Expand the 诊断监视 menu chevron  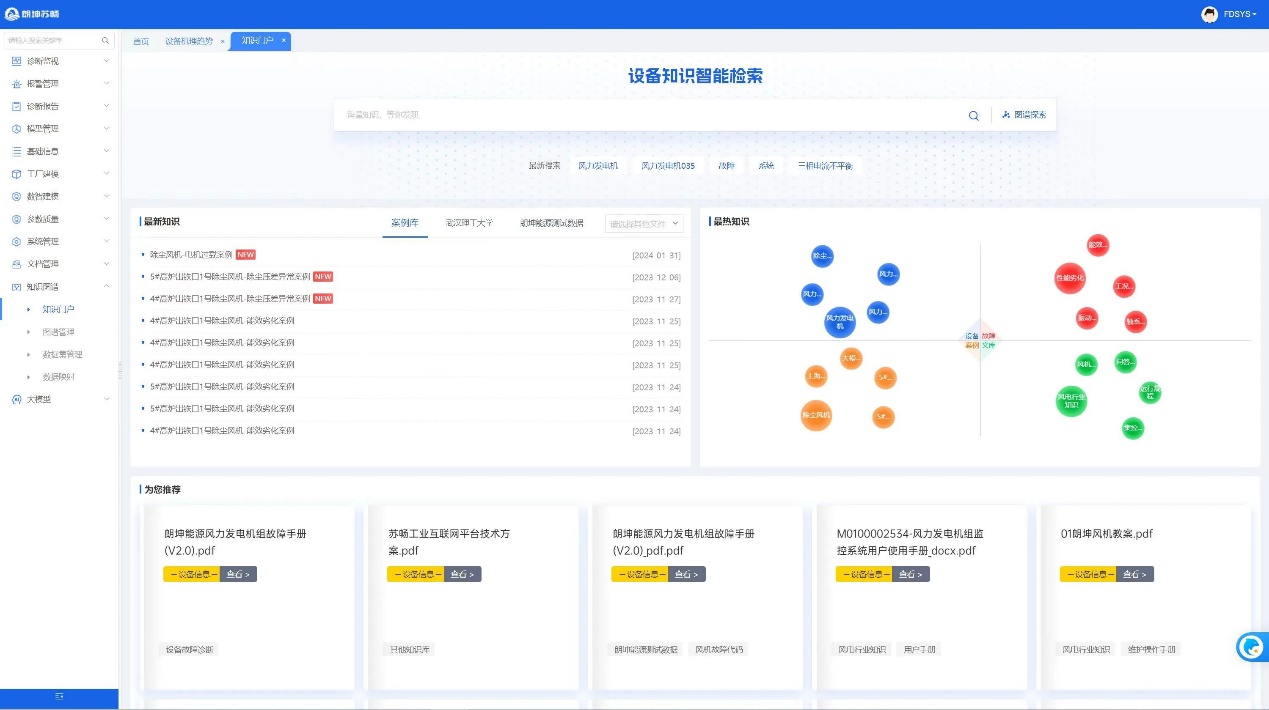106,61
